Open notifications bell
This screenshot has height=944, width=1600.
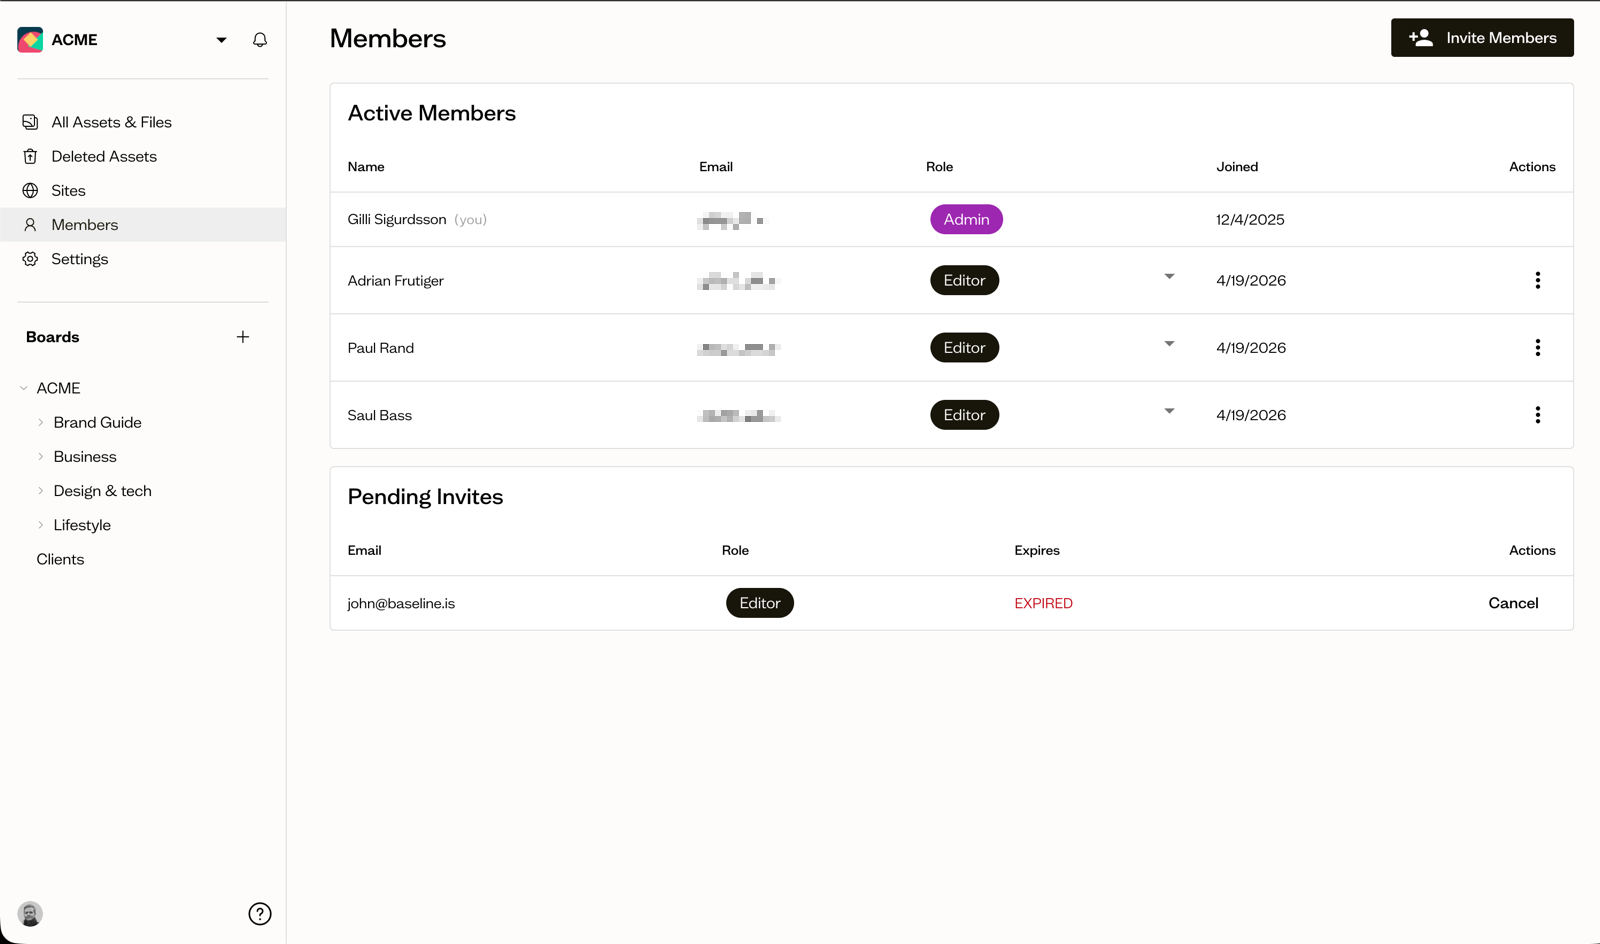[260, 40]
